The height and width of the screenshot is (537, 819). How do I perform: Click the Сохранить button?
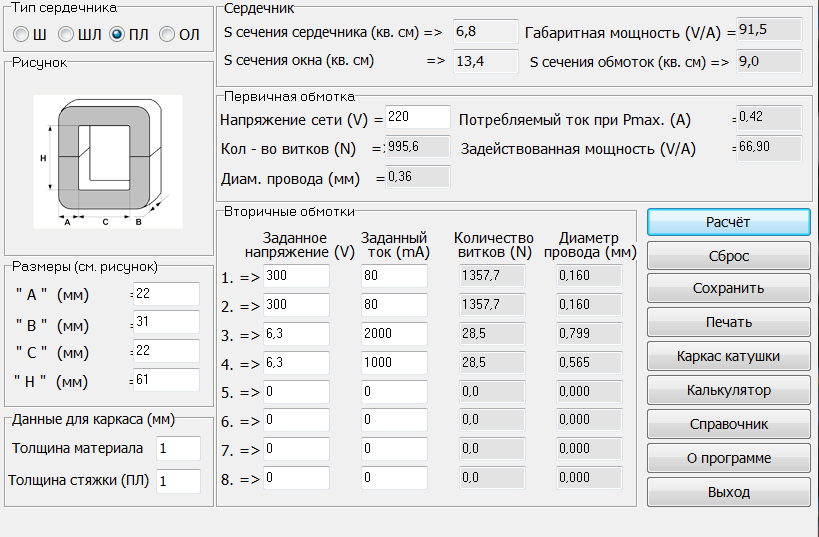click(729, 288)
